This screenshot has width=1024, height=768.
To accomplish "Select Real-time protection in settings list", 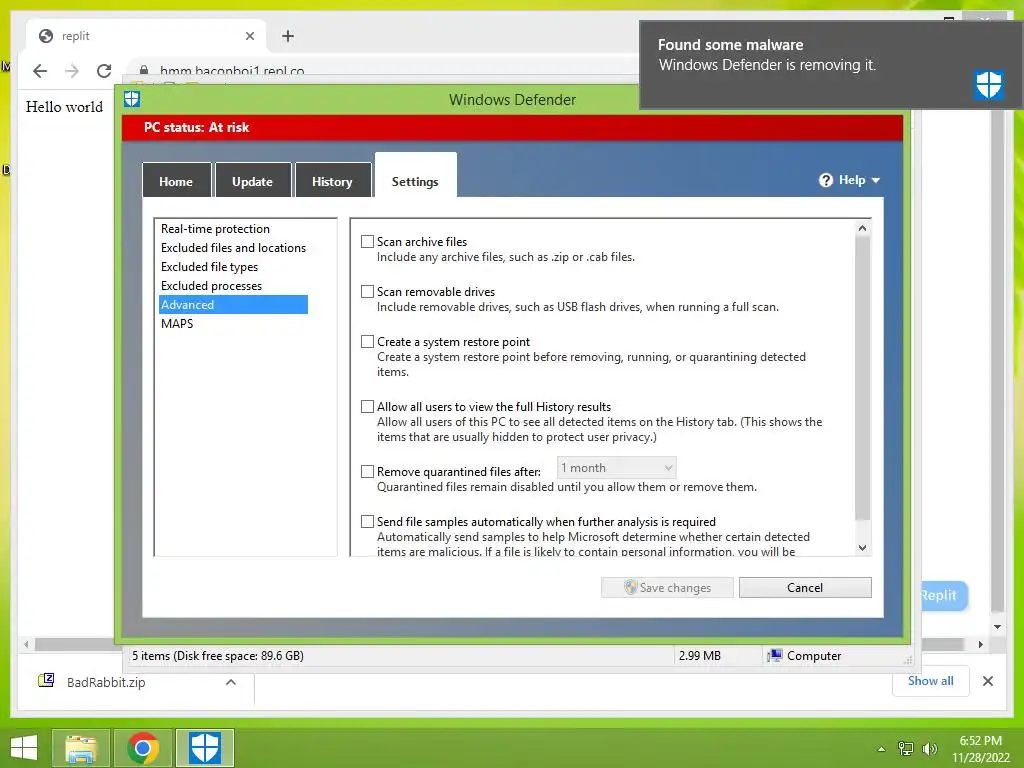I will (215, 229).
